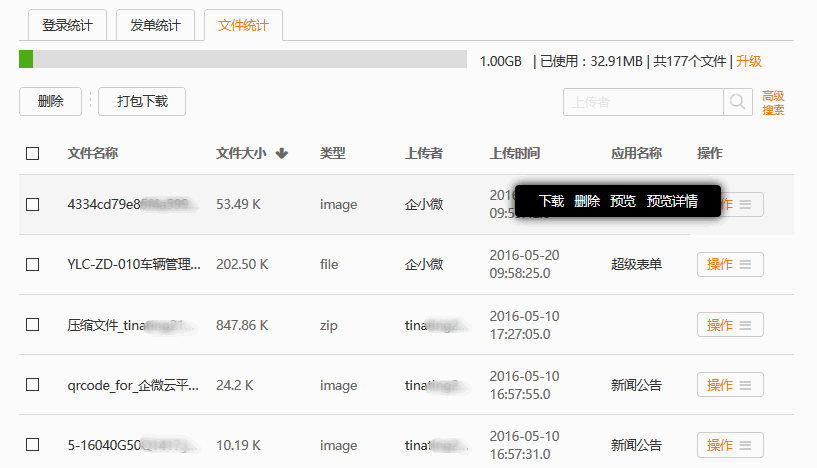Switch to 登录统计 tab

[x=67, y=25]
